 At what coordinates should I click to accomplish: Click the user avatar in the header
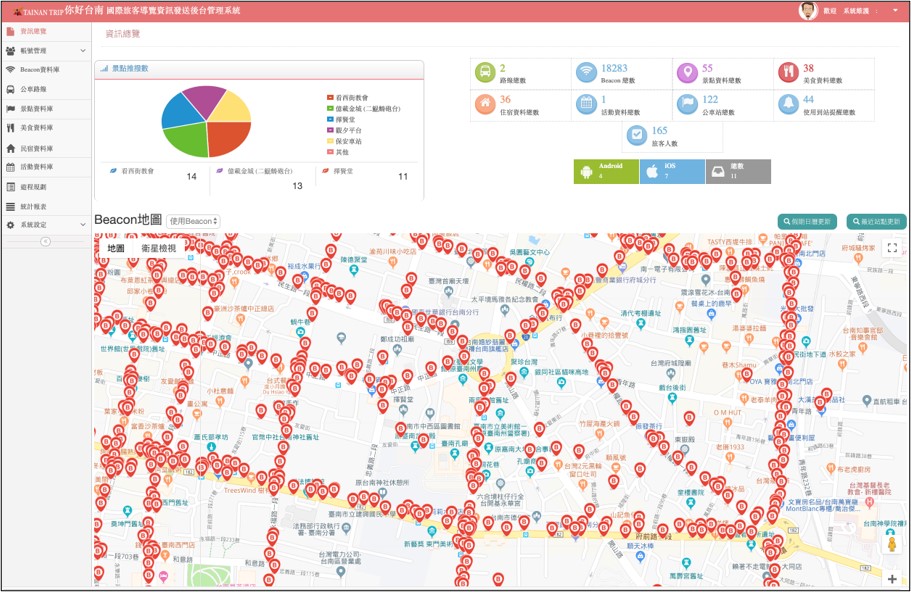808,10
